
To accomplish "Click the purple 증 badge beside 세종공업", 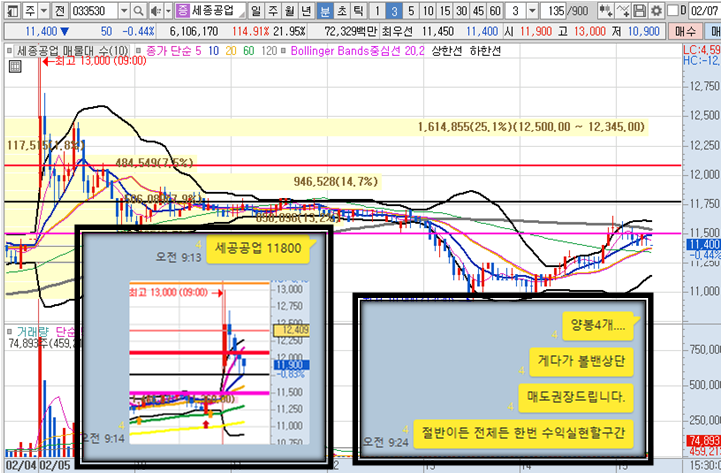I will point(182,10).
